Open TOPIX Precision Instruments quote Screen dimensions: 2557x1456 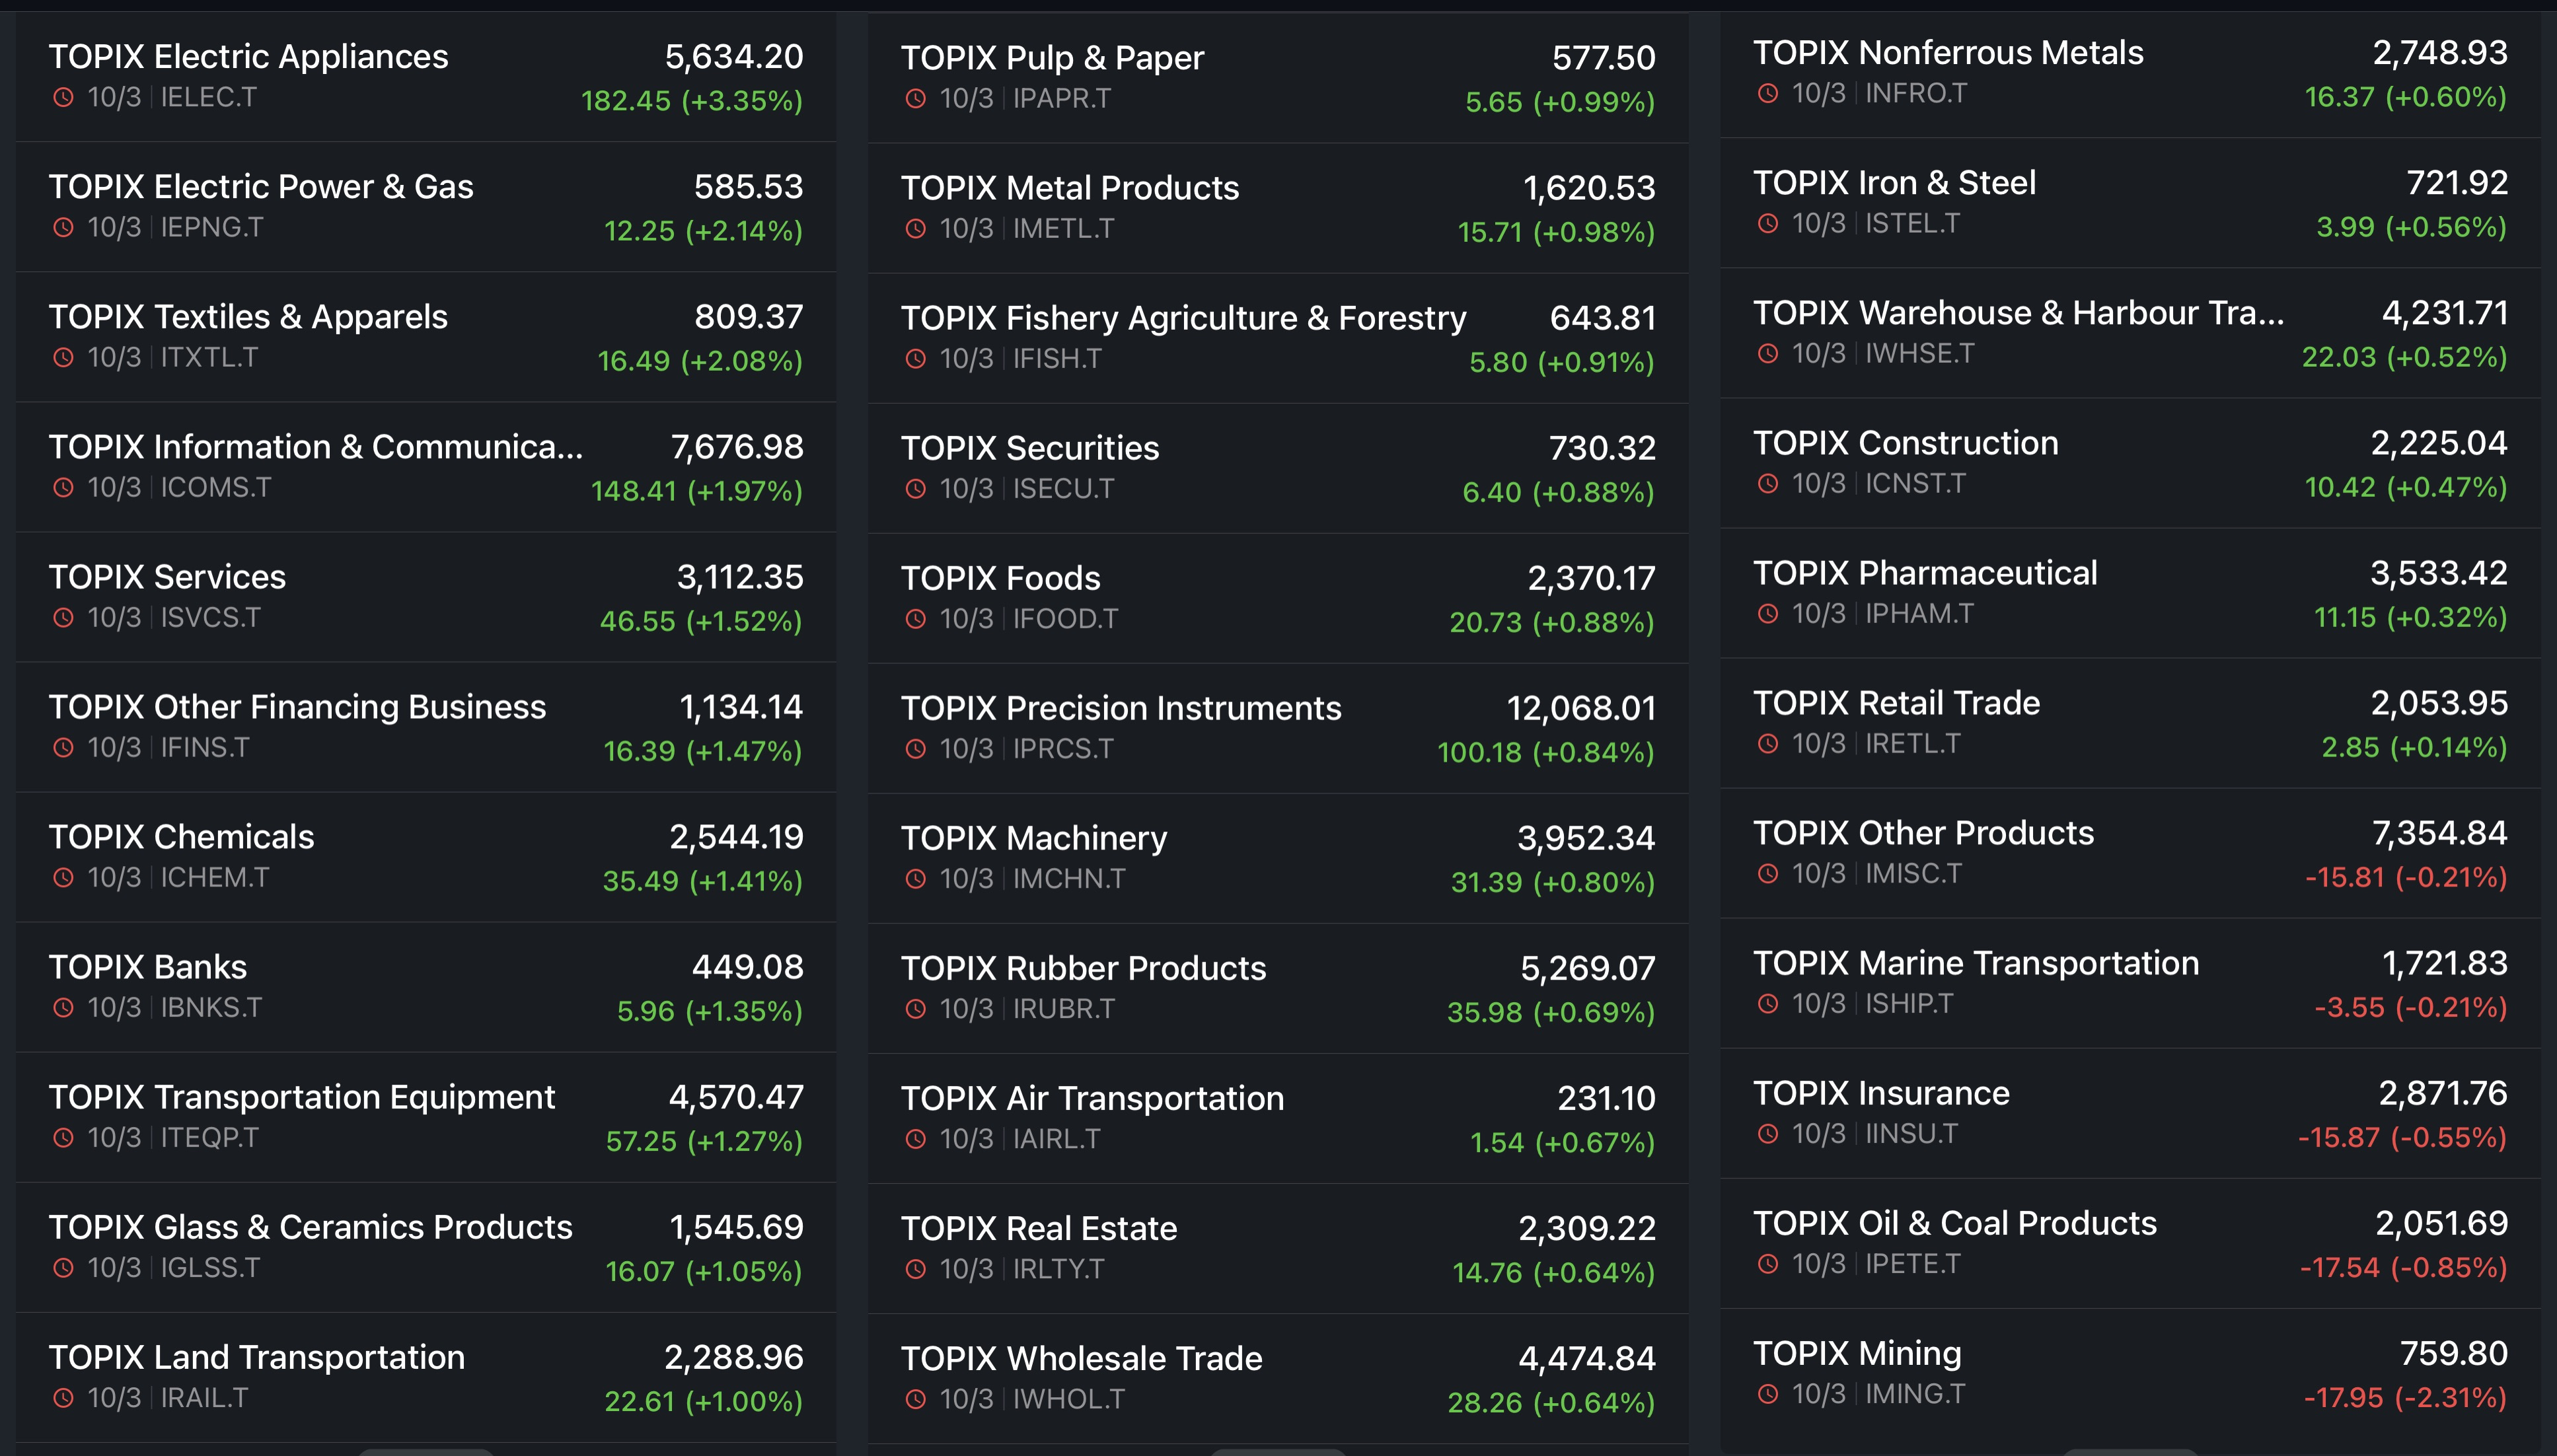pyautogui.click(x=1120, y=708)
